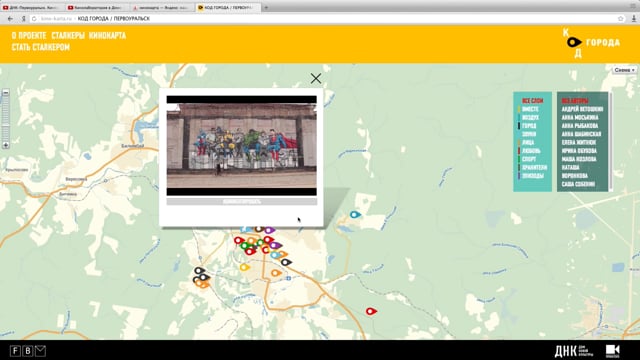Toggle the ХРАНИТЕЛИ layer filter
Screen dimensions: 640x360
tap(534, 168)
